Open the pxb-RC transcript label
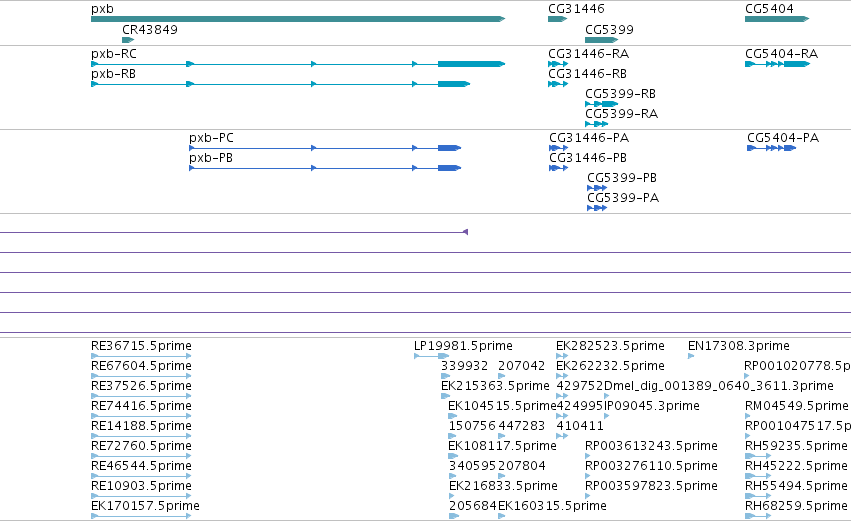The height and width of the screenshot is (521, 851). click(114, 54)
